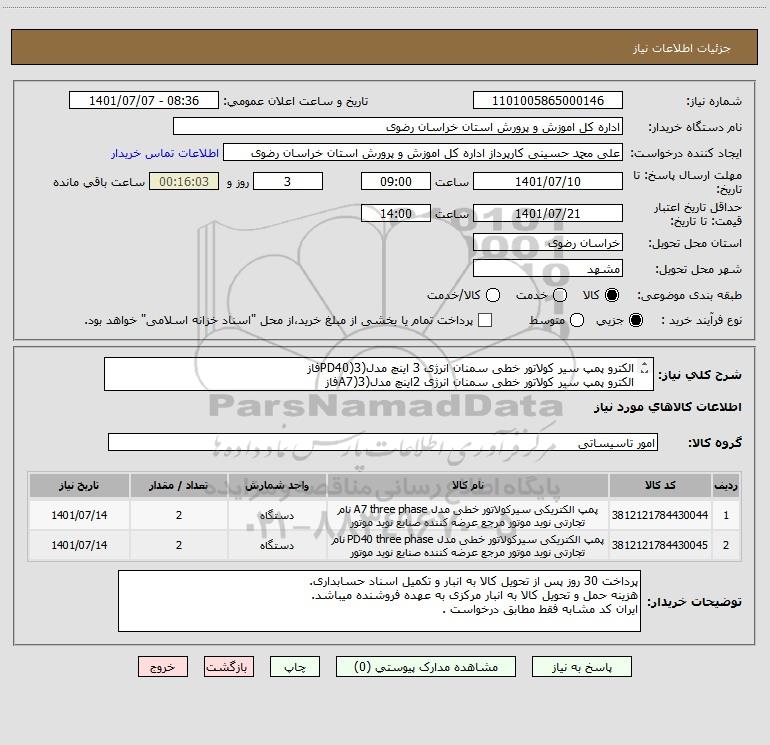770x745 pixels.
Task: Click the ایجاد کننده درخواست field
Action: pos(423,153)
